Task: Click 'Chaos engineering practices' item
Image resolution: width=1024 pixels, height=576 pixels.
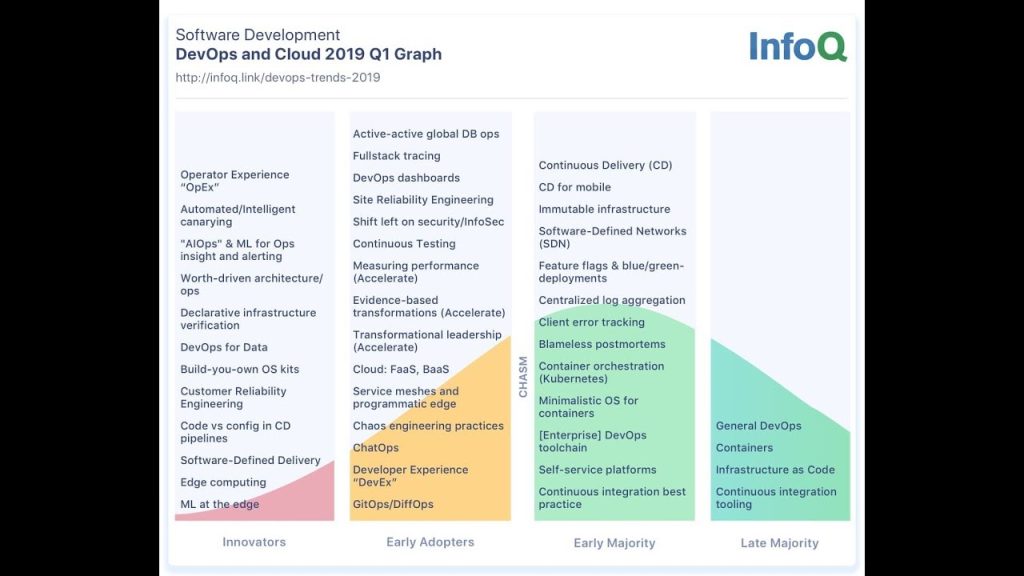Action: click(428, 426)
